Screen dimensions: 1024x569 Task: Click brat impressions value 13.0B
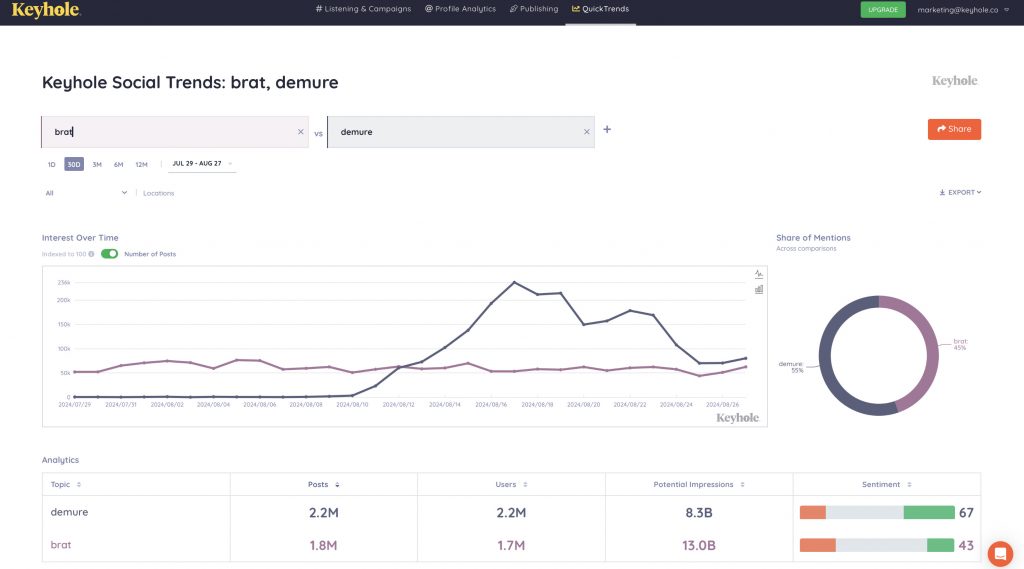699,545
